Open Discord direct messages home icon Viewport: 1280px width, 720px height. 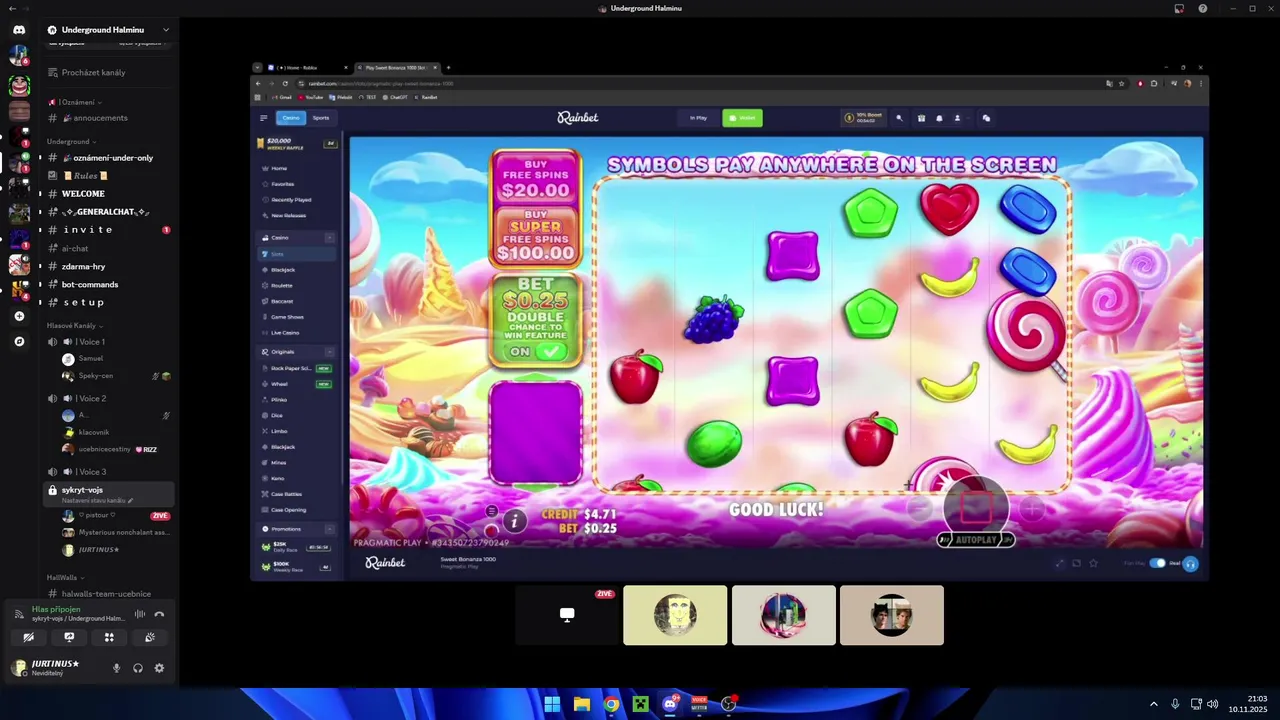click(19, 30)
